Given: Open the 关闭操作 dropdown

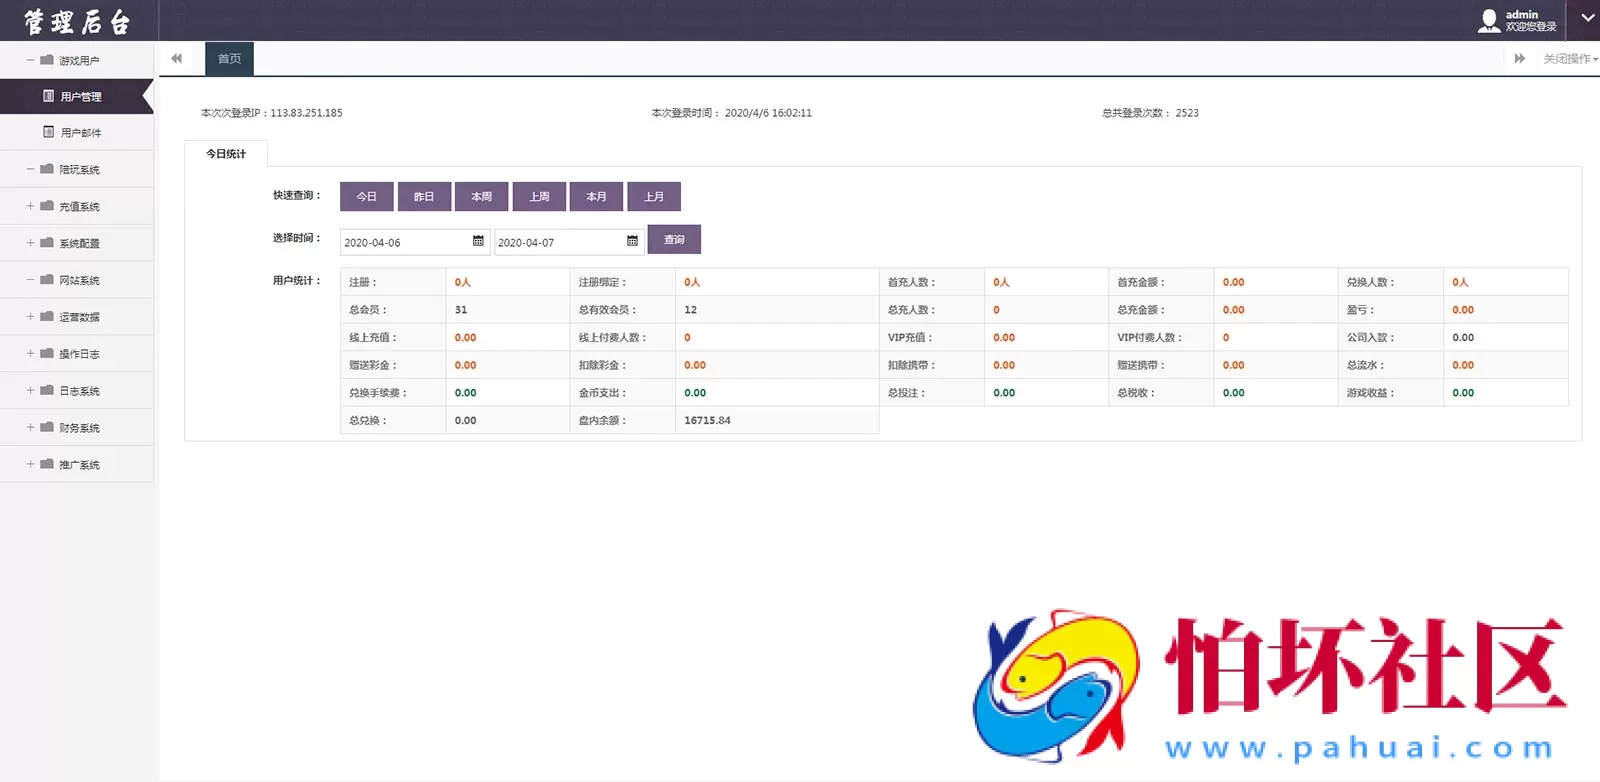Looking at the screenshot, I should coord(1570,59).
